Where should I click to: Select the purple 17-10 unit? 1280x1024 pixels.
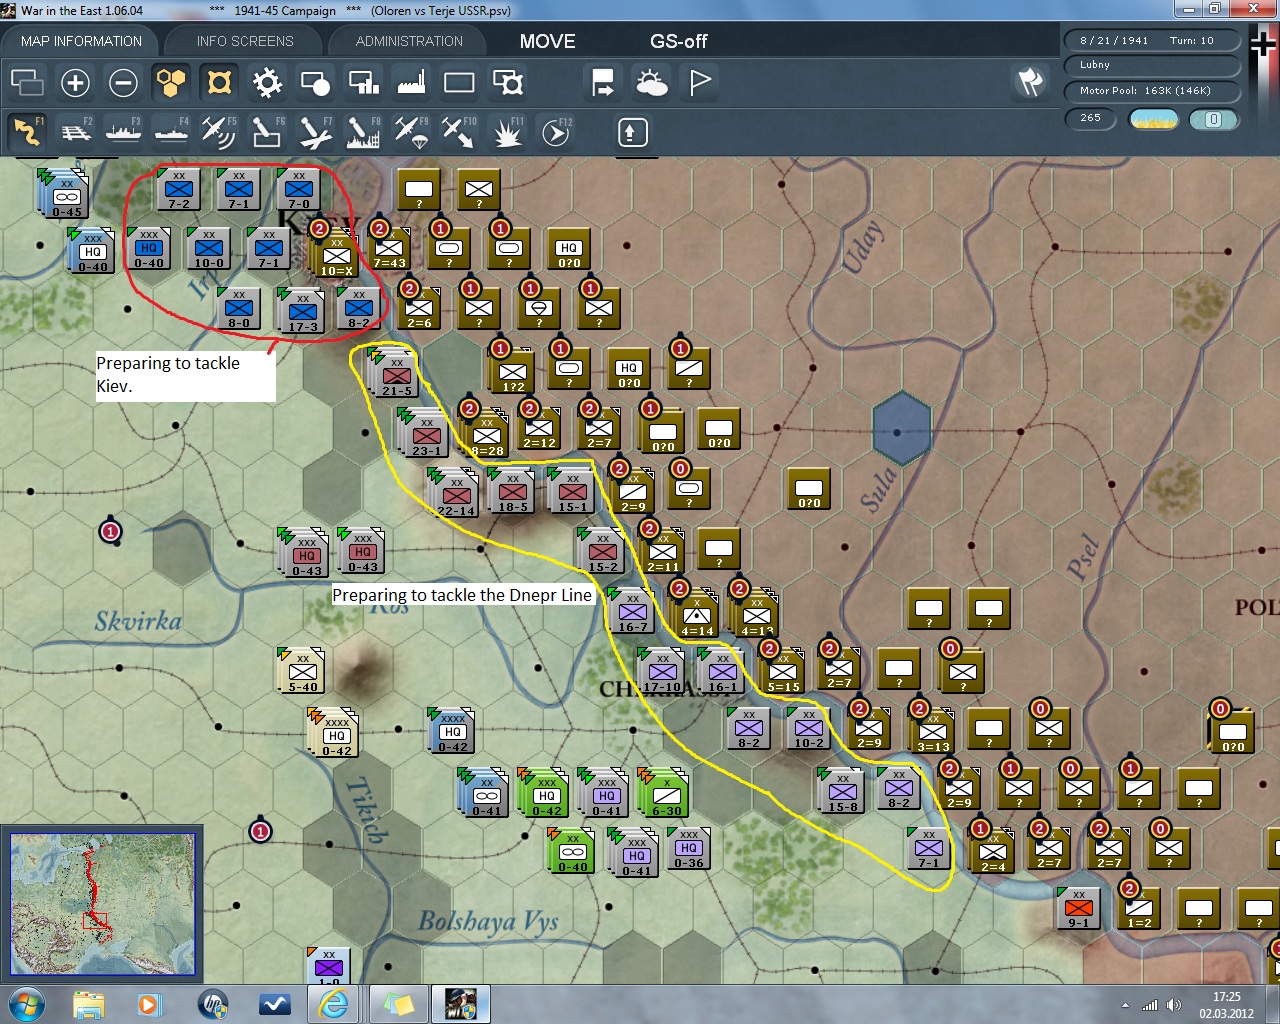click(661, 671)
